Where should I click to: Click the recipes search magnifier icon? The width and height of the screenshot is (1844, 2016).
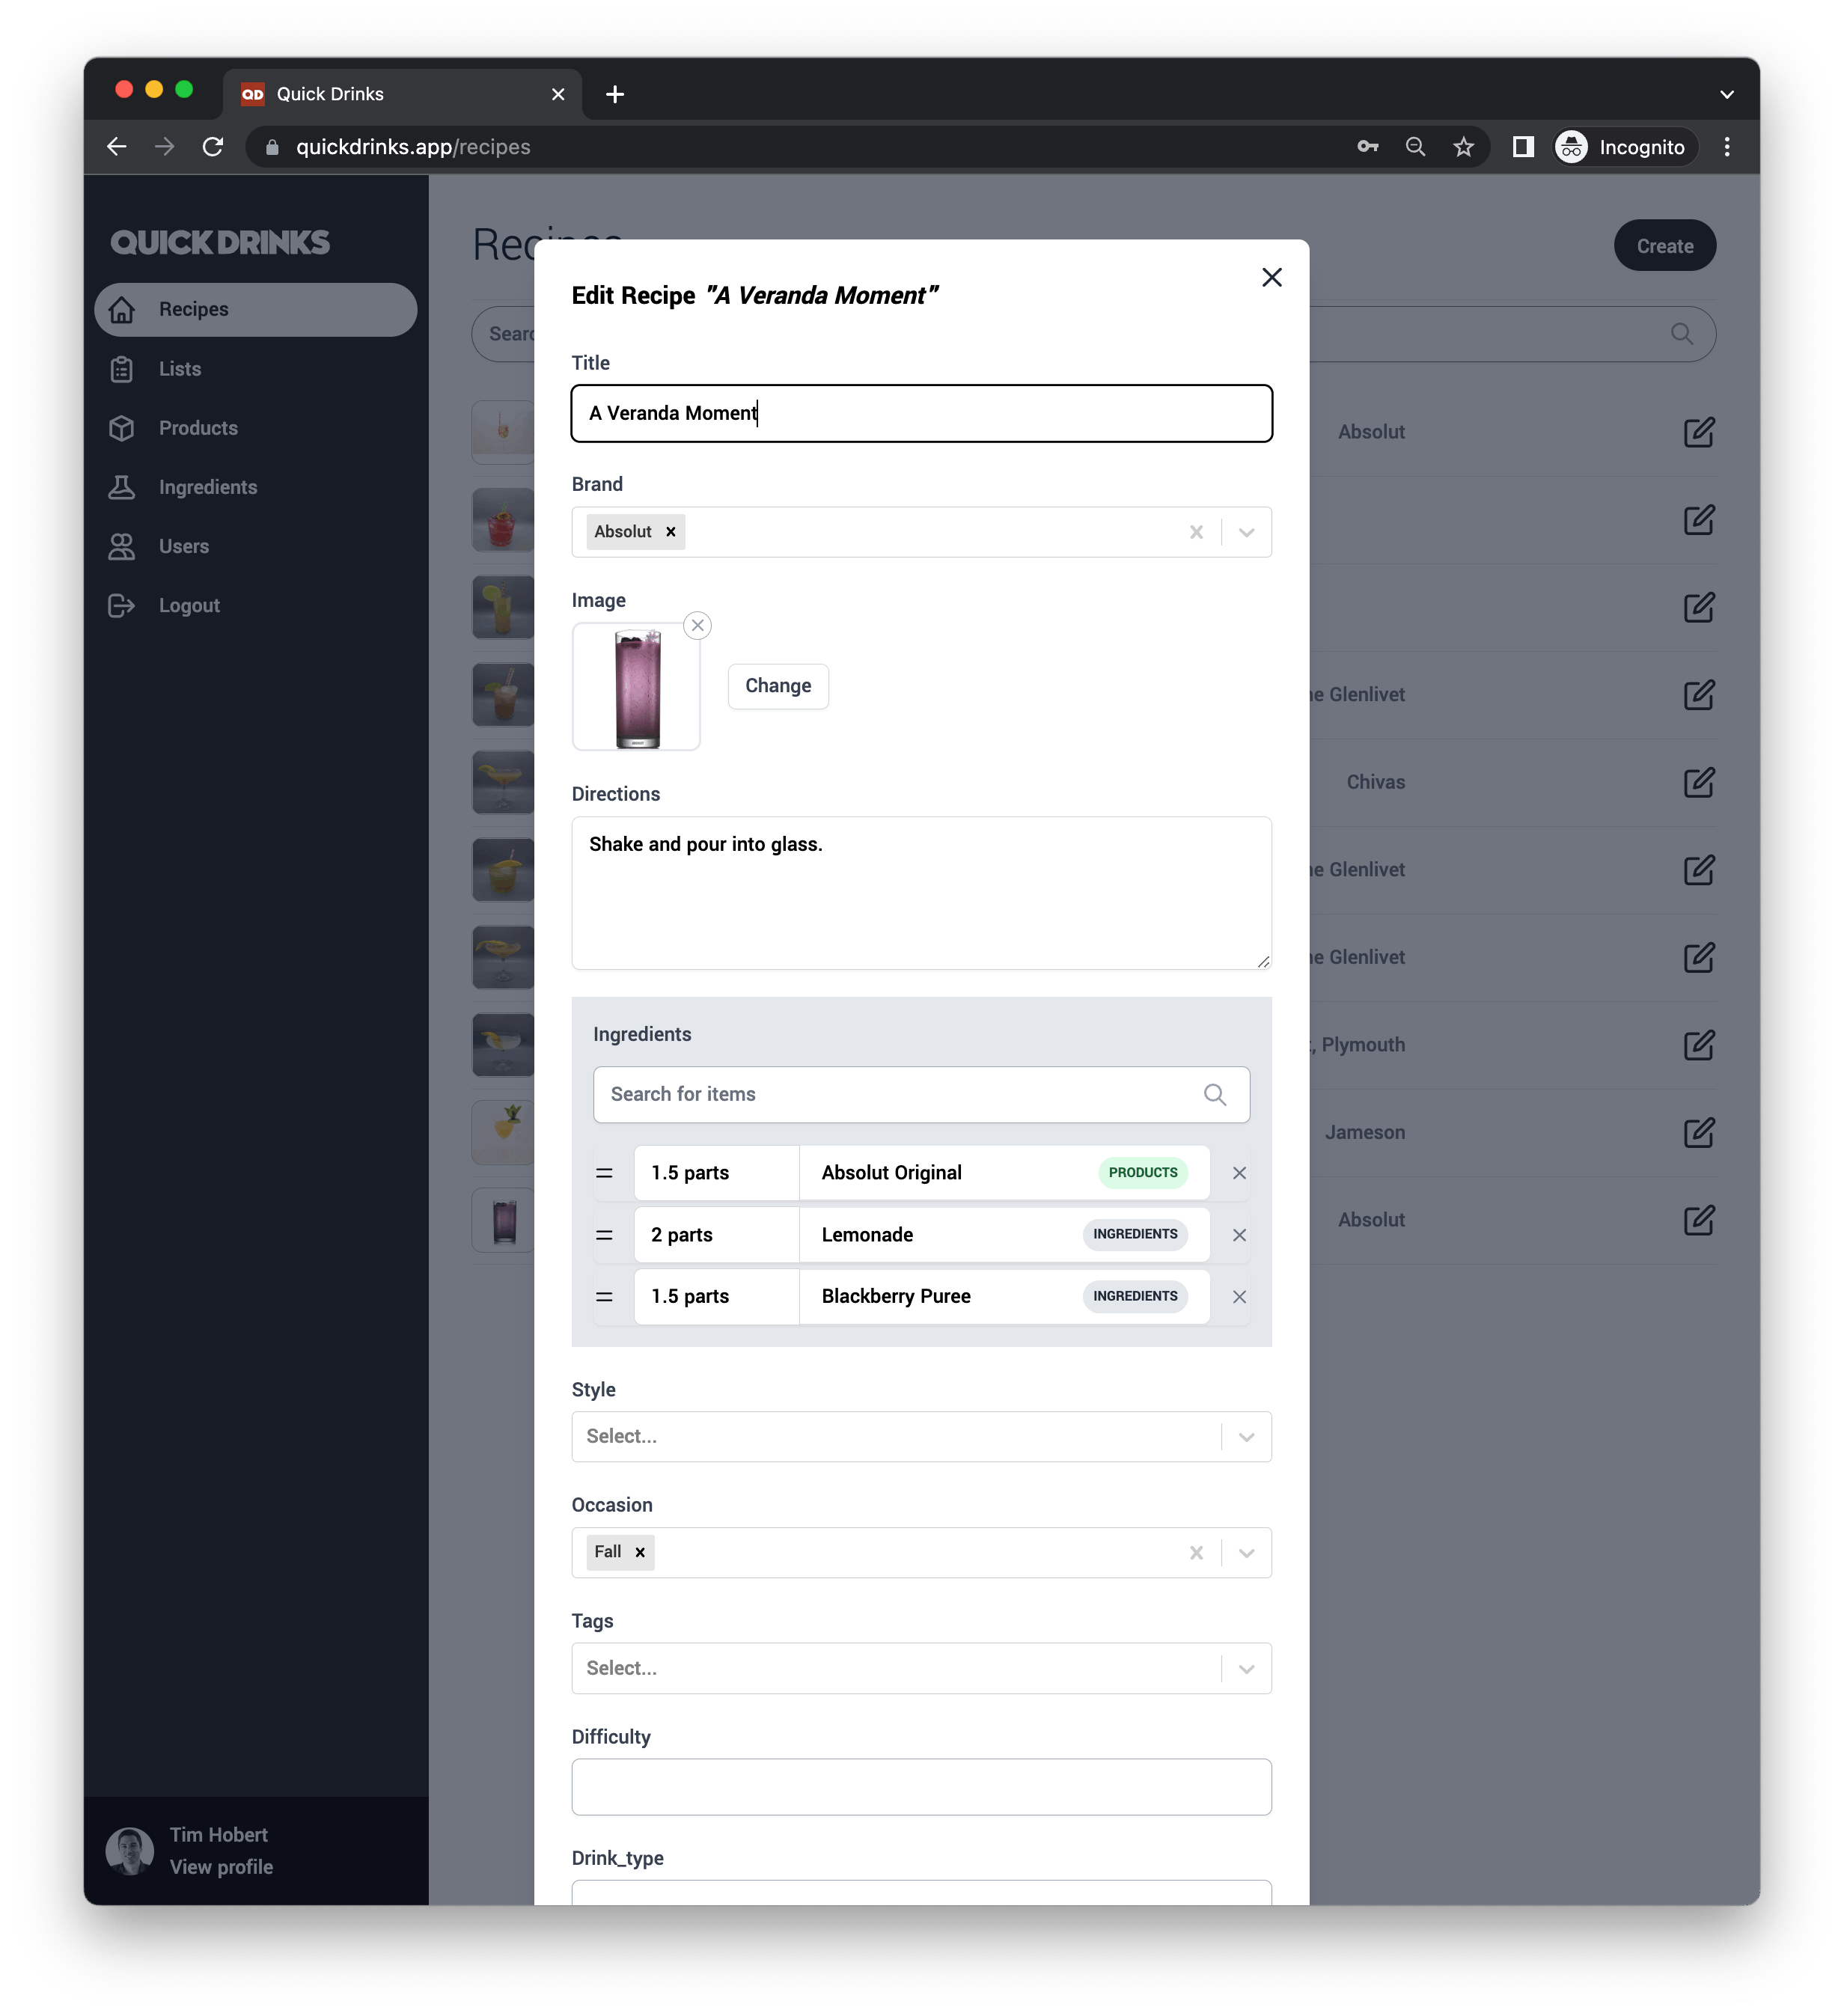pyautogui.click(x=1681, y=334)
